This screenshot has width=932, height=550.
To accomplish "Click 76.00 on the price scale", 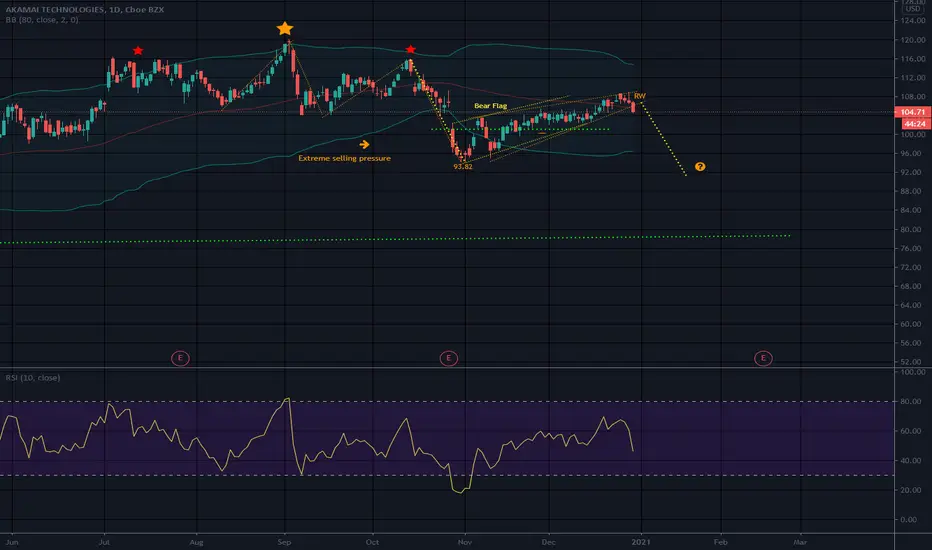I will pyautogui.click(x=912, y=249).
